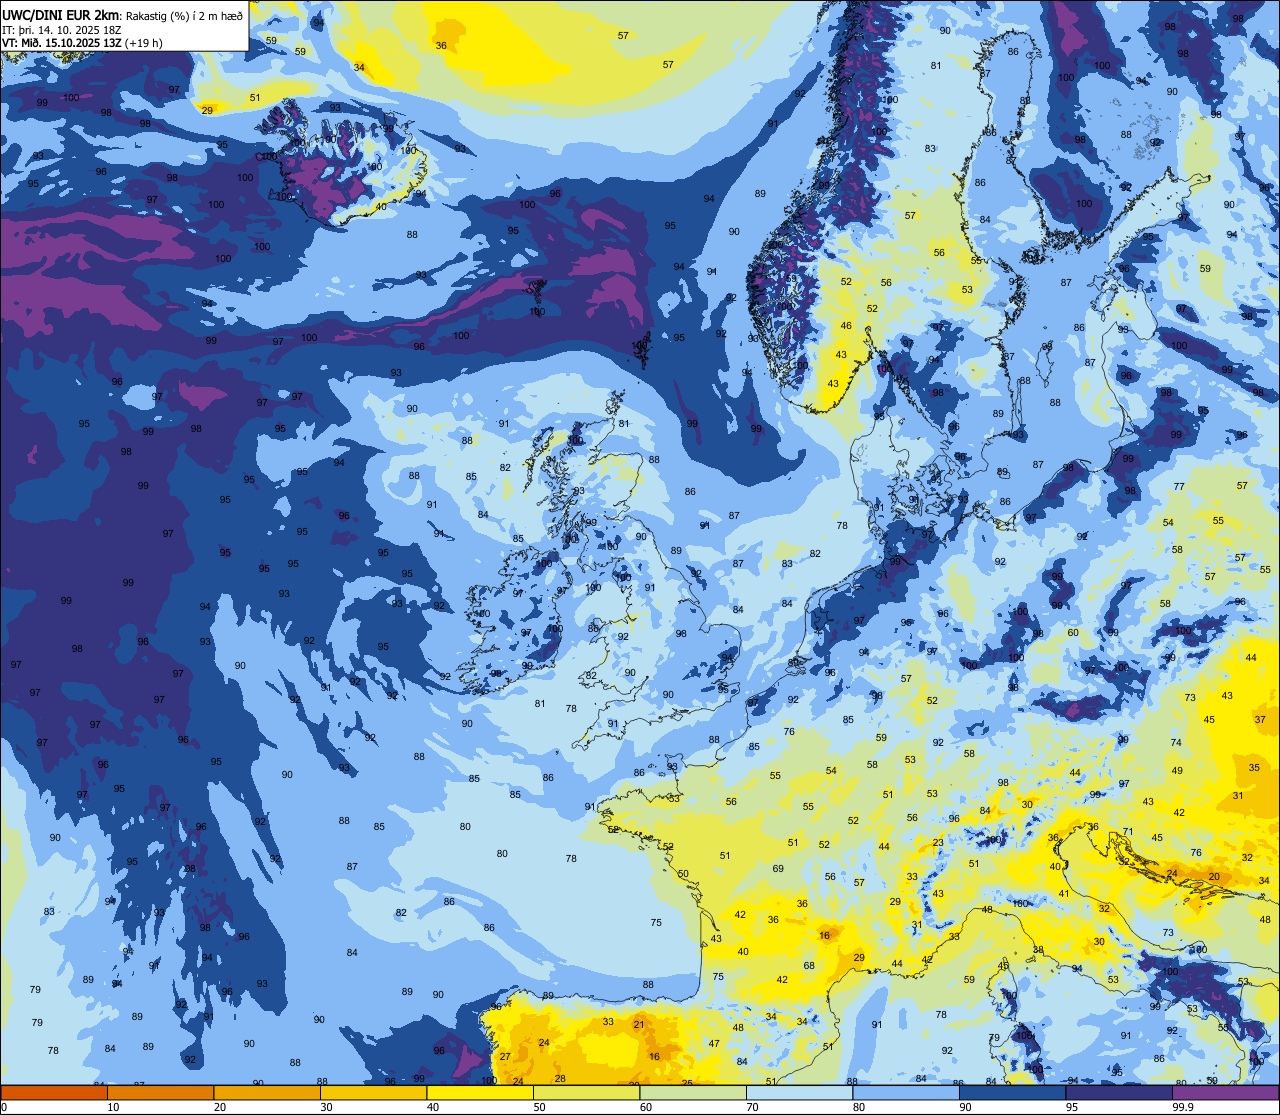Click the pale green 60–70 legend segment
This screenshot has width=1280, height=1115.
pyautogui.click(x=693, y=1093)
